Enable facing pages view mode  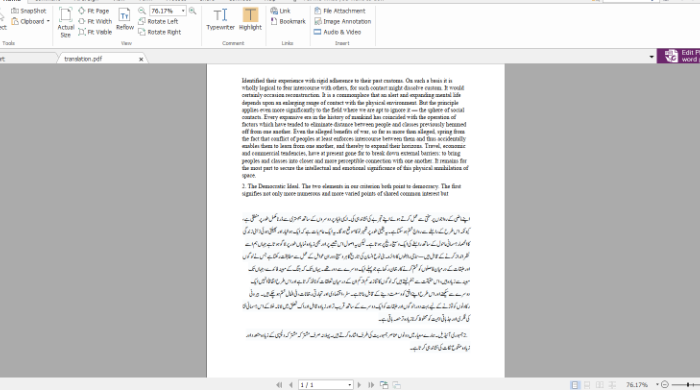[x=600, y=385]
